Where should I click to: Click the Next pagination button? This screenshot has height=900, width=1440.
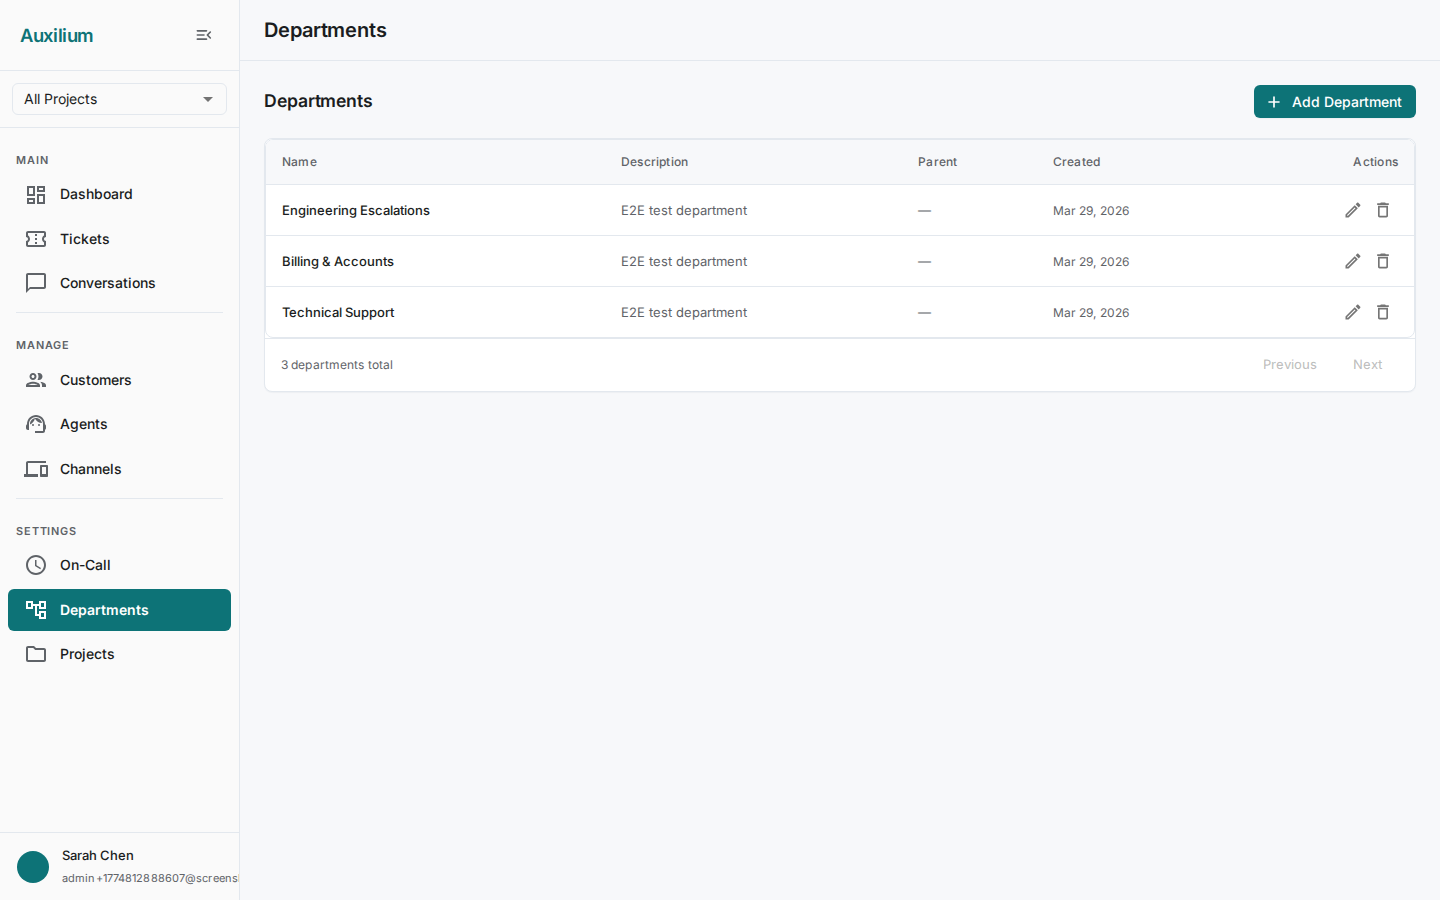click(1367, 365)
